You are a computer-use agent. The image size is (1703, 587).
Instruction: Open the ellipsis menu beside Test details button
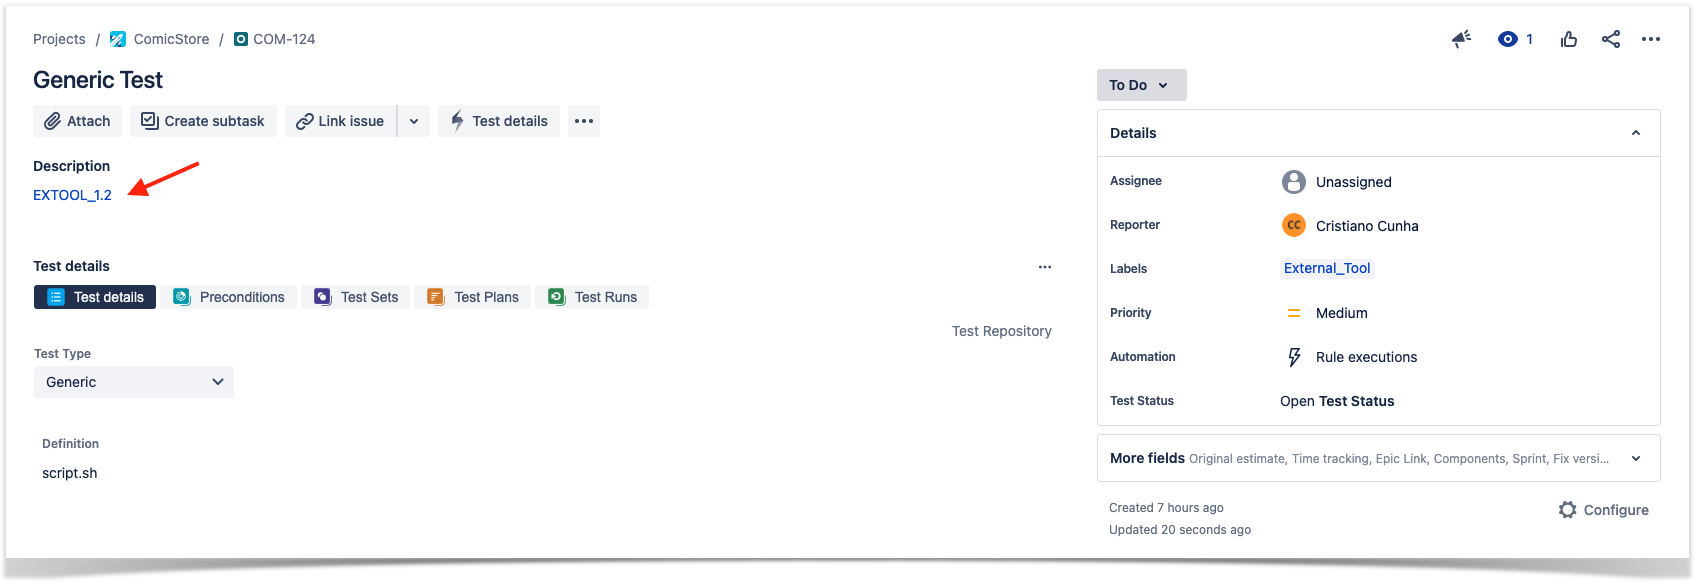pyautogui.click(x=584, y=121)
